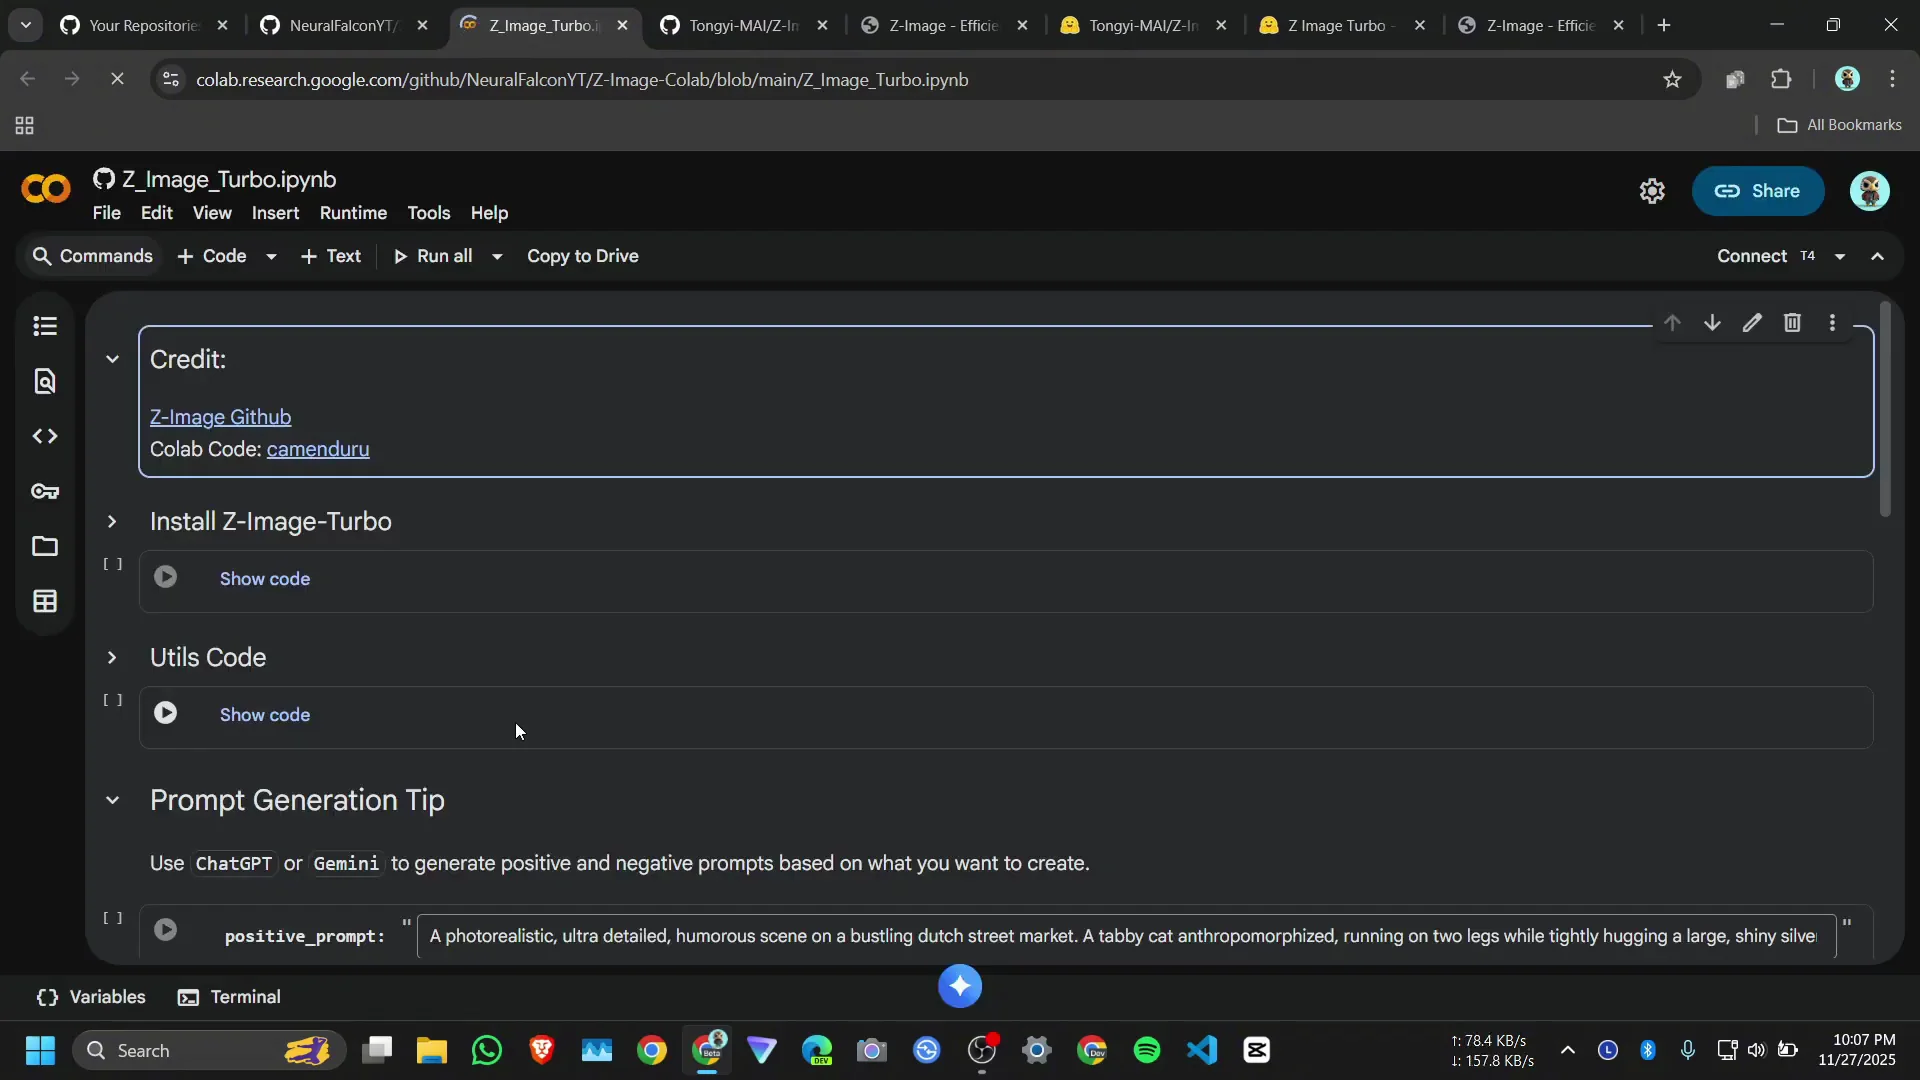Open the code snippets sidebar
Viewport: 1920px width, 1080px height.
[44, 436]
